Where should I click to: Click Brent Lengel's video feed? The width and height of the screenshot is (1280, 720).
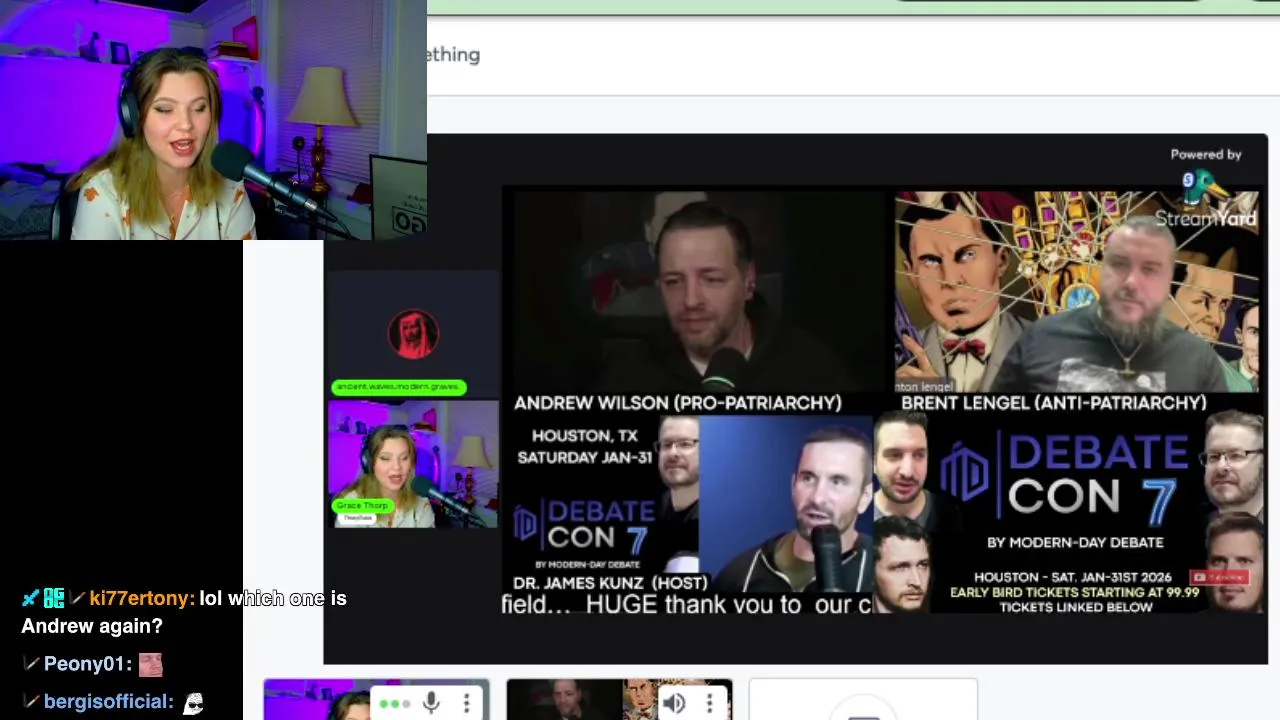[1077, 290]
